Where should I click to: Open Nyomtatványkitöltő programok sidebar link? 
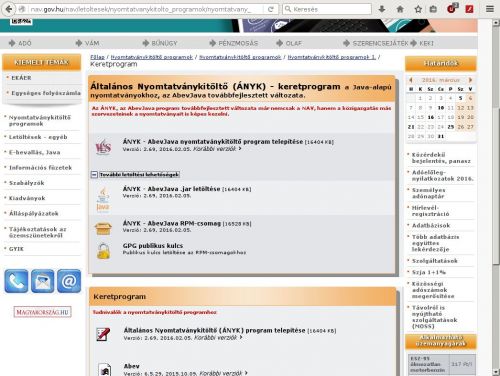[40, 120]
